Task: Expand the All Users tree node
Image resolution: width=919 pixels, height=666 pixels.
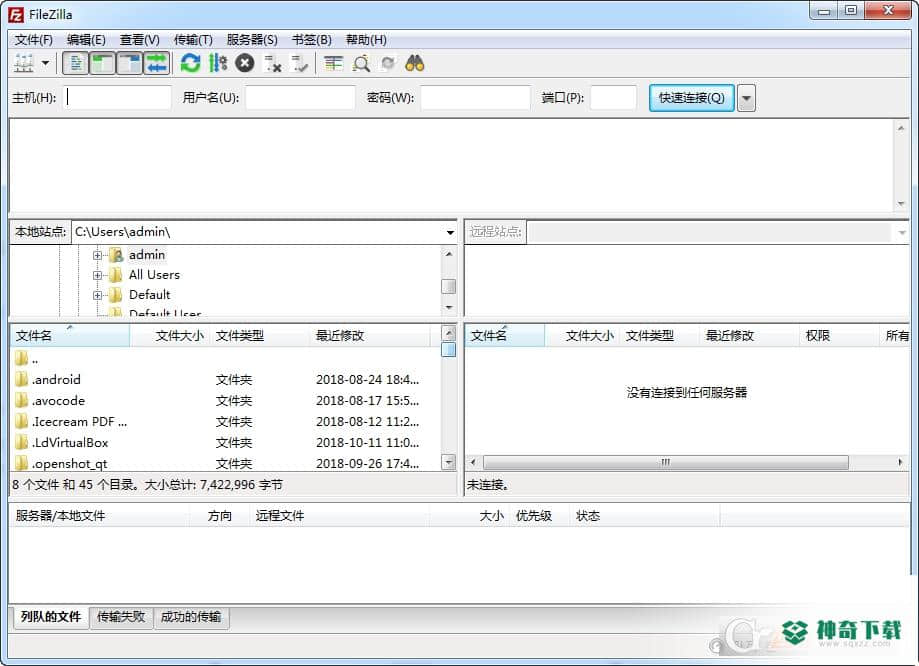Action: [97, 275]
